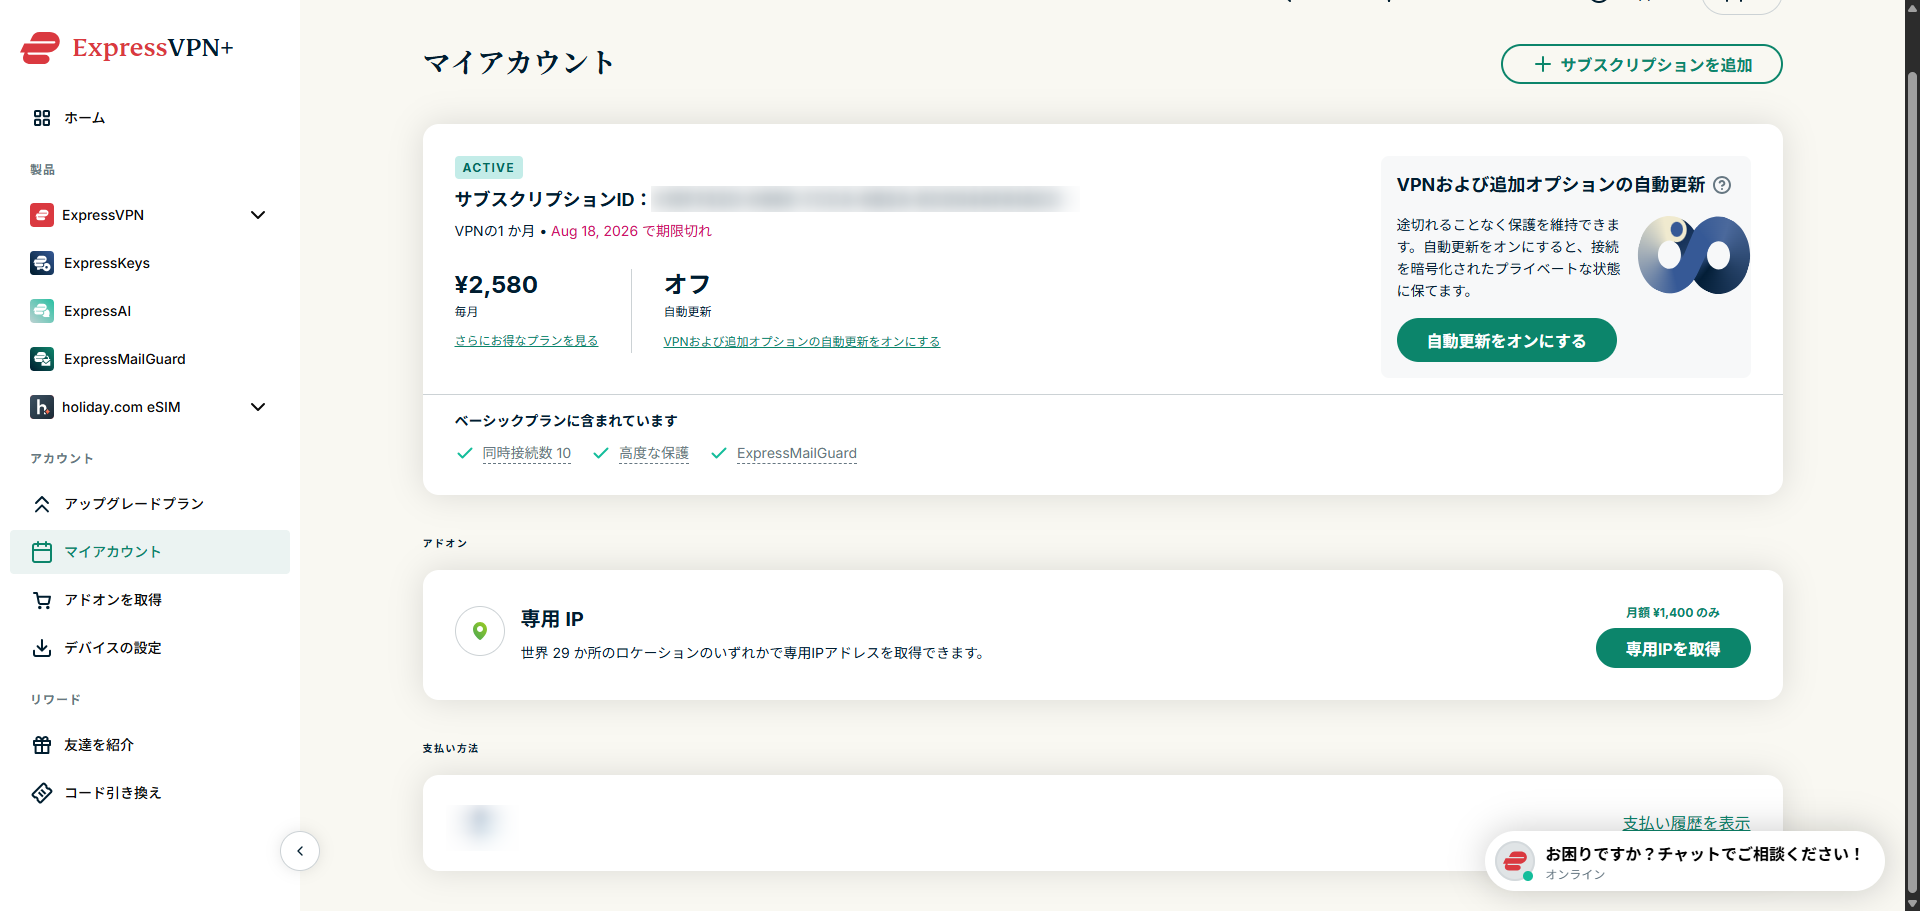Click ExpressMailGuard included feature link
Image resolution: width=1920 pixels, height=911 pixels.
coord(797,453)
